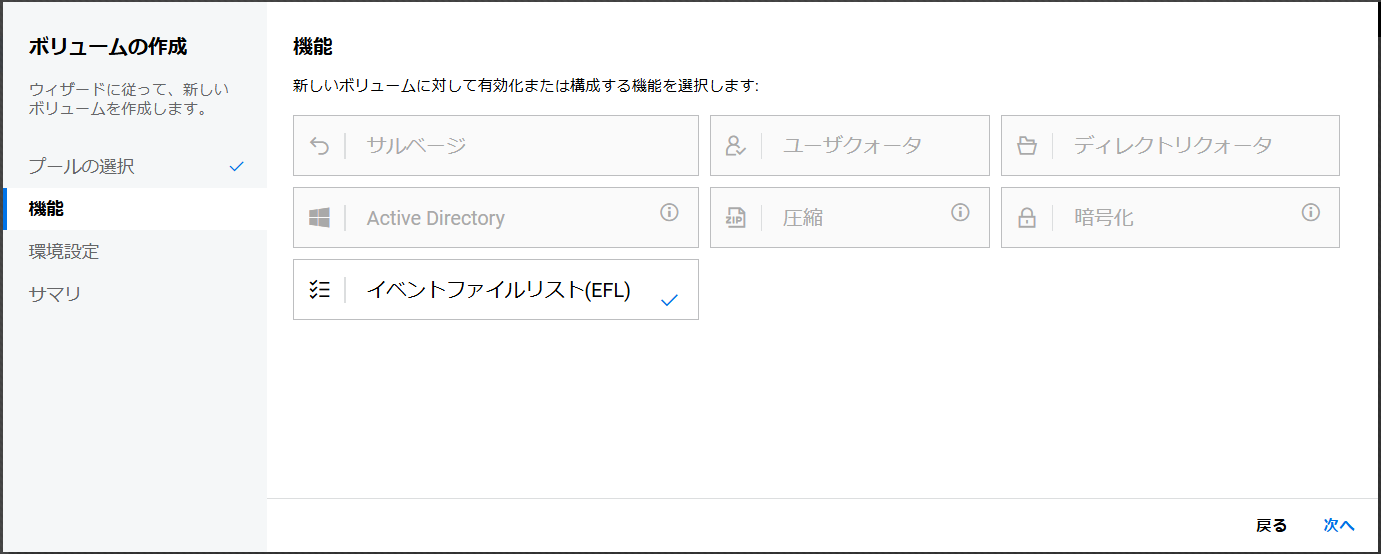Select the 機能 step in sidebar

[x=47, y=209]
